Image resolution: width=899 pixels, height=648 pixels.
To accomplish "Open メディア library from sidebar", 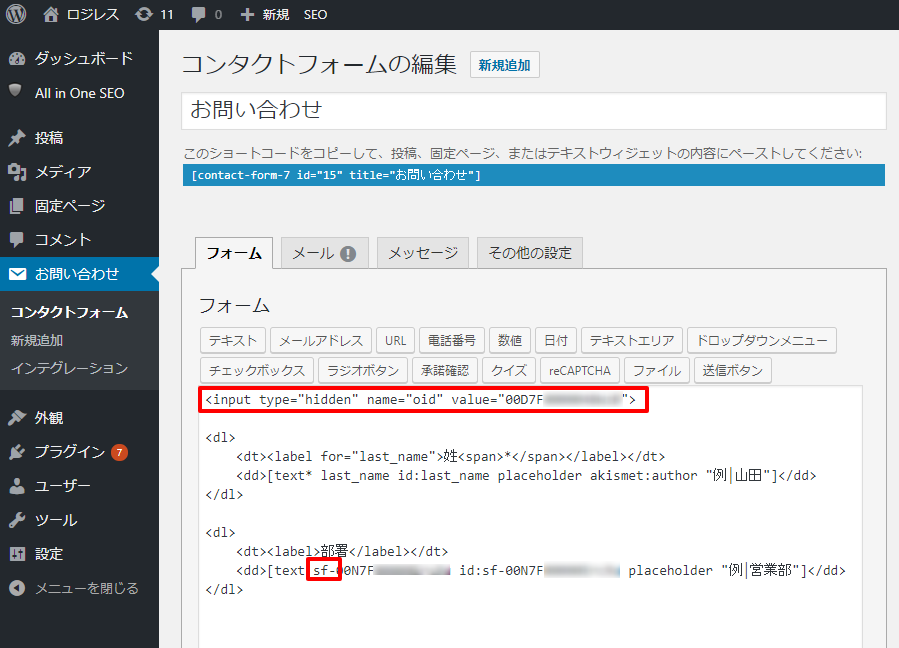I will tap(62, 172).
